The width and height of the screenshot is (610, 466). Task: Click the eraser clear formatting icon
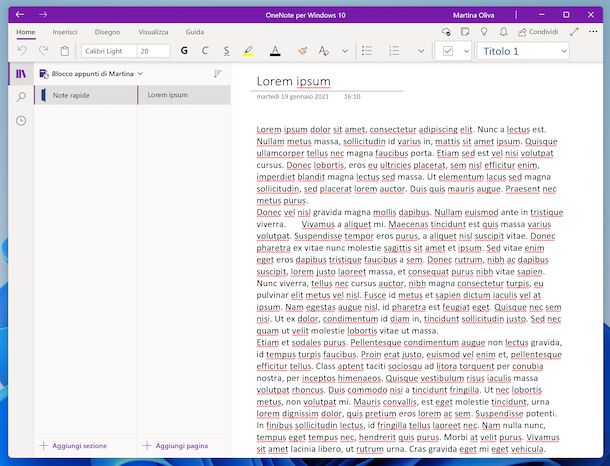tap(301, 51)
